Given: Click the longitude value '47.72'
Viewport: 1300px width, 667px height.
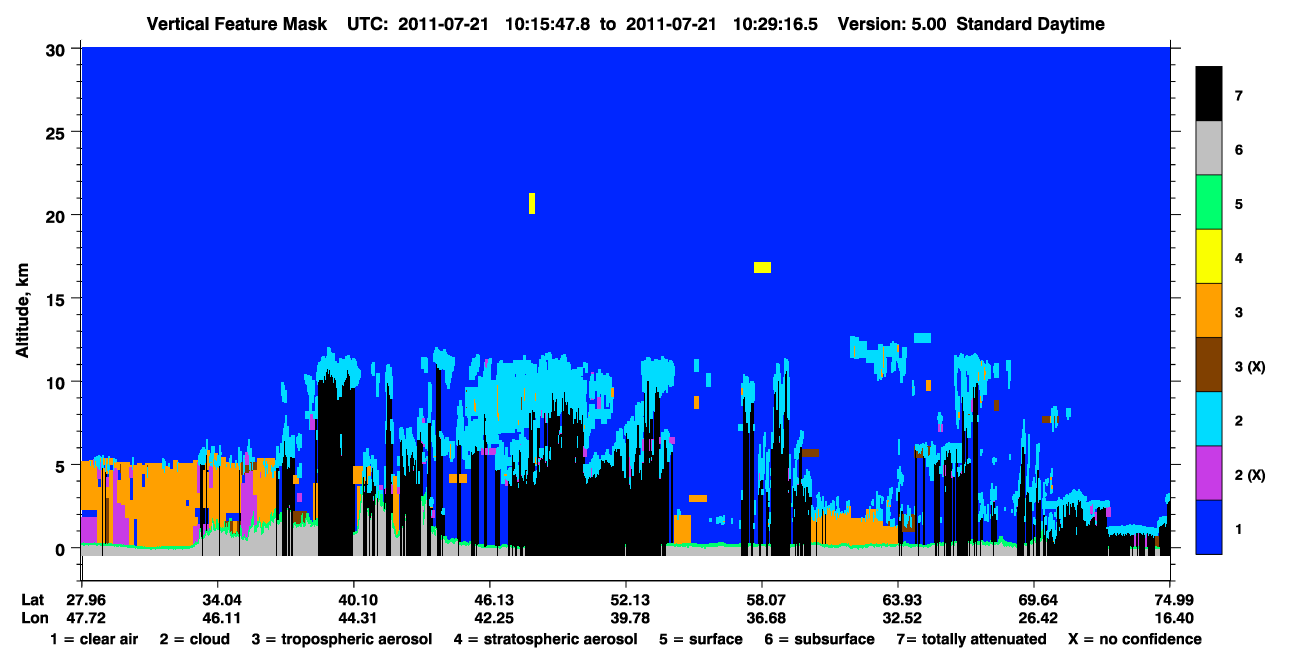Looking at the screenshot, I should point(85,617).
